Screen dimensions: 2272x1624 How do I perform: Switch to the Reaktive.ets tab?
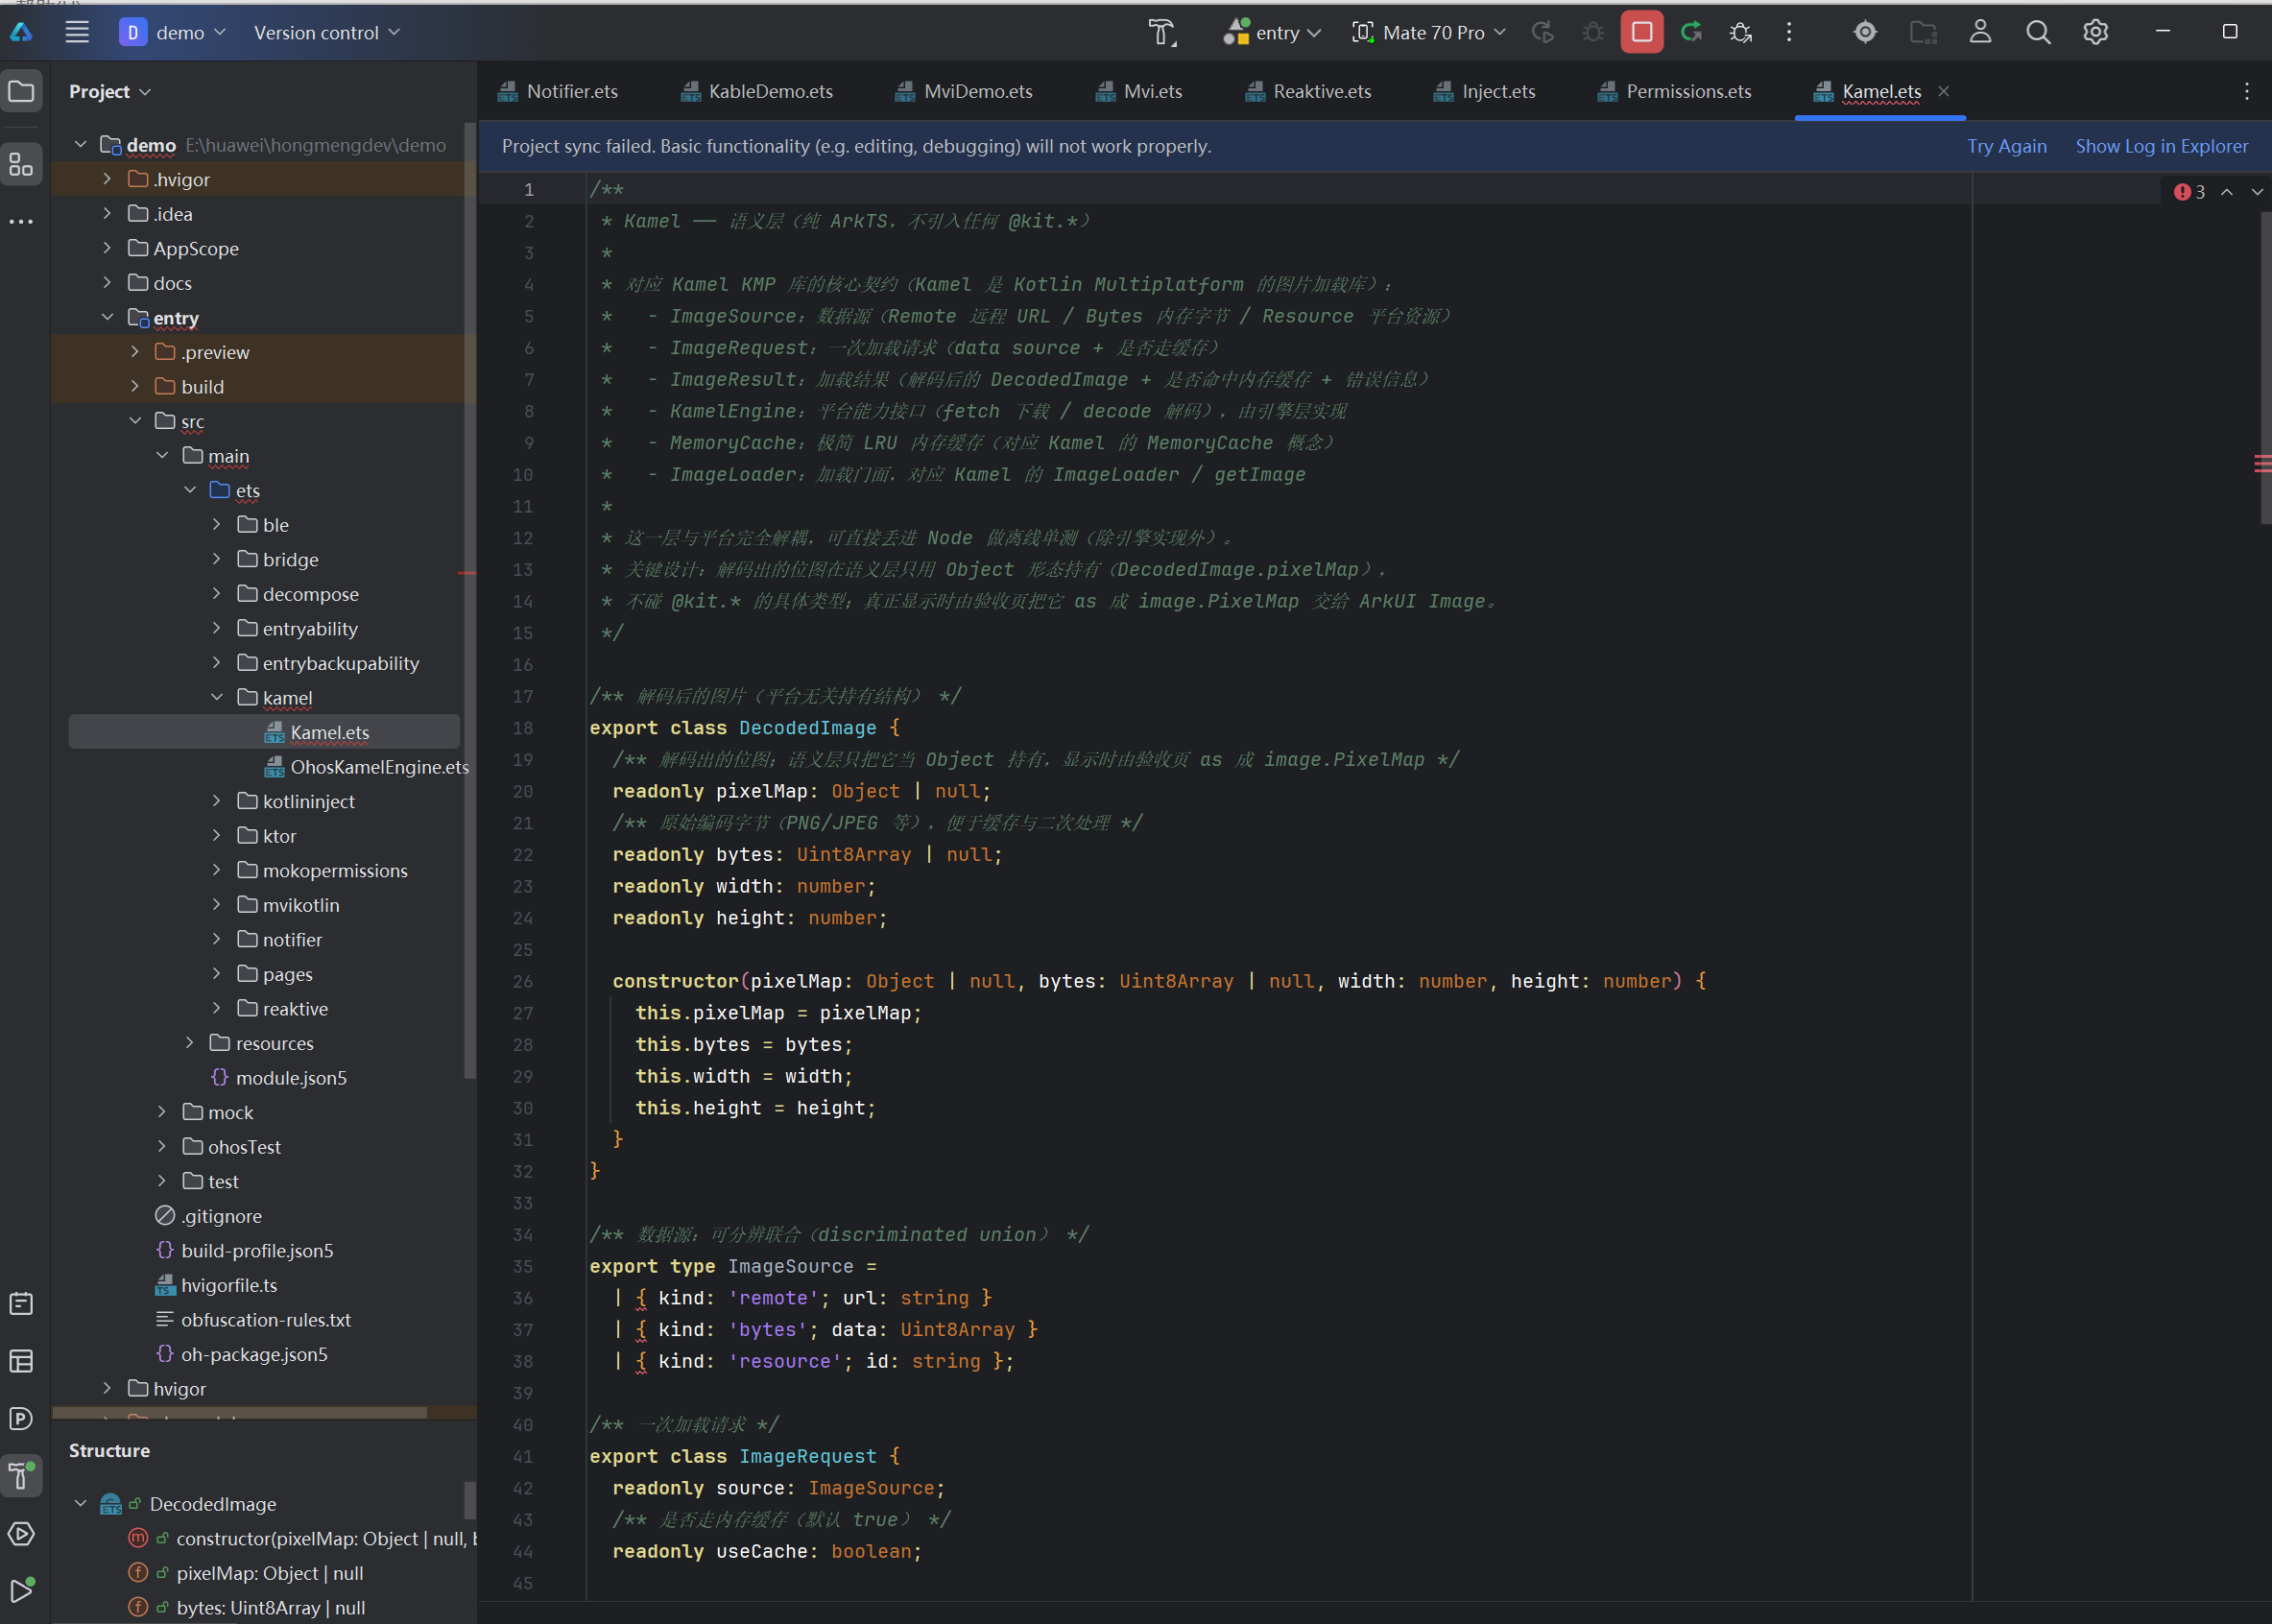pyautogui.click(x=1308, y=92)
